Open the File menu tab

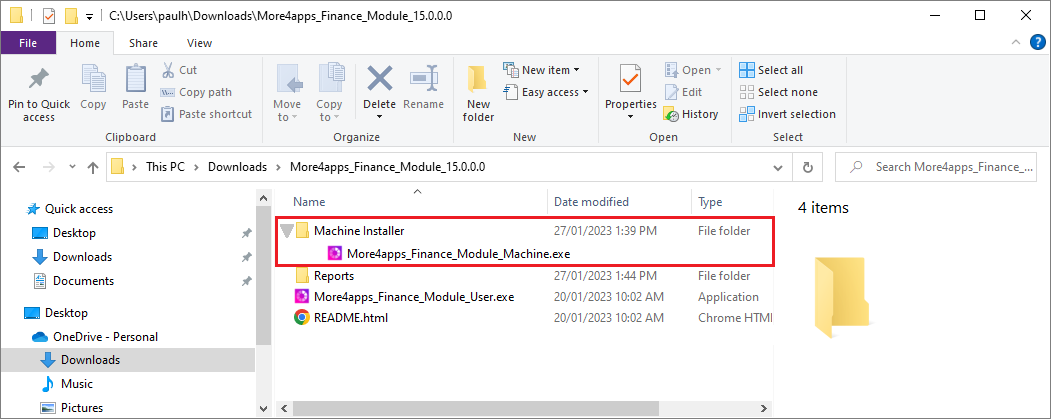[28, 43]
